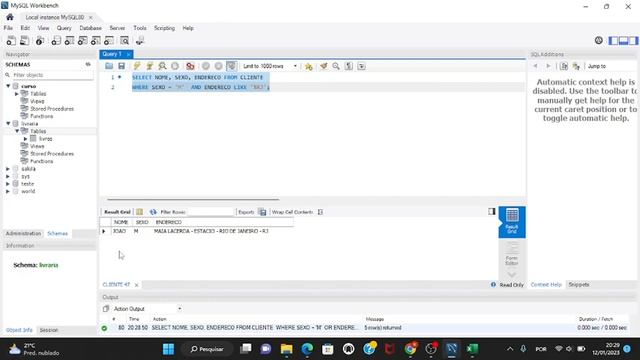Create a new SQL tab icon
This screenshot has height=360, width=640.
[11, 40]
